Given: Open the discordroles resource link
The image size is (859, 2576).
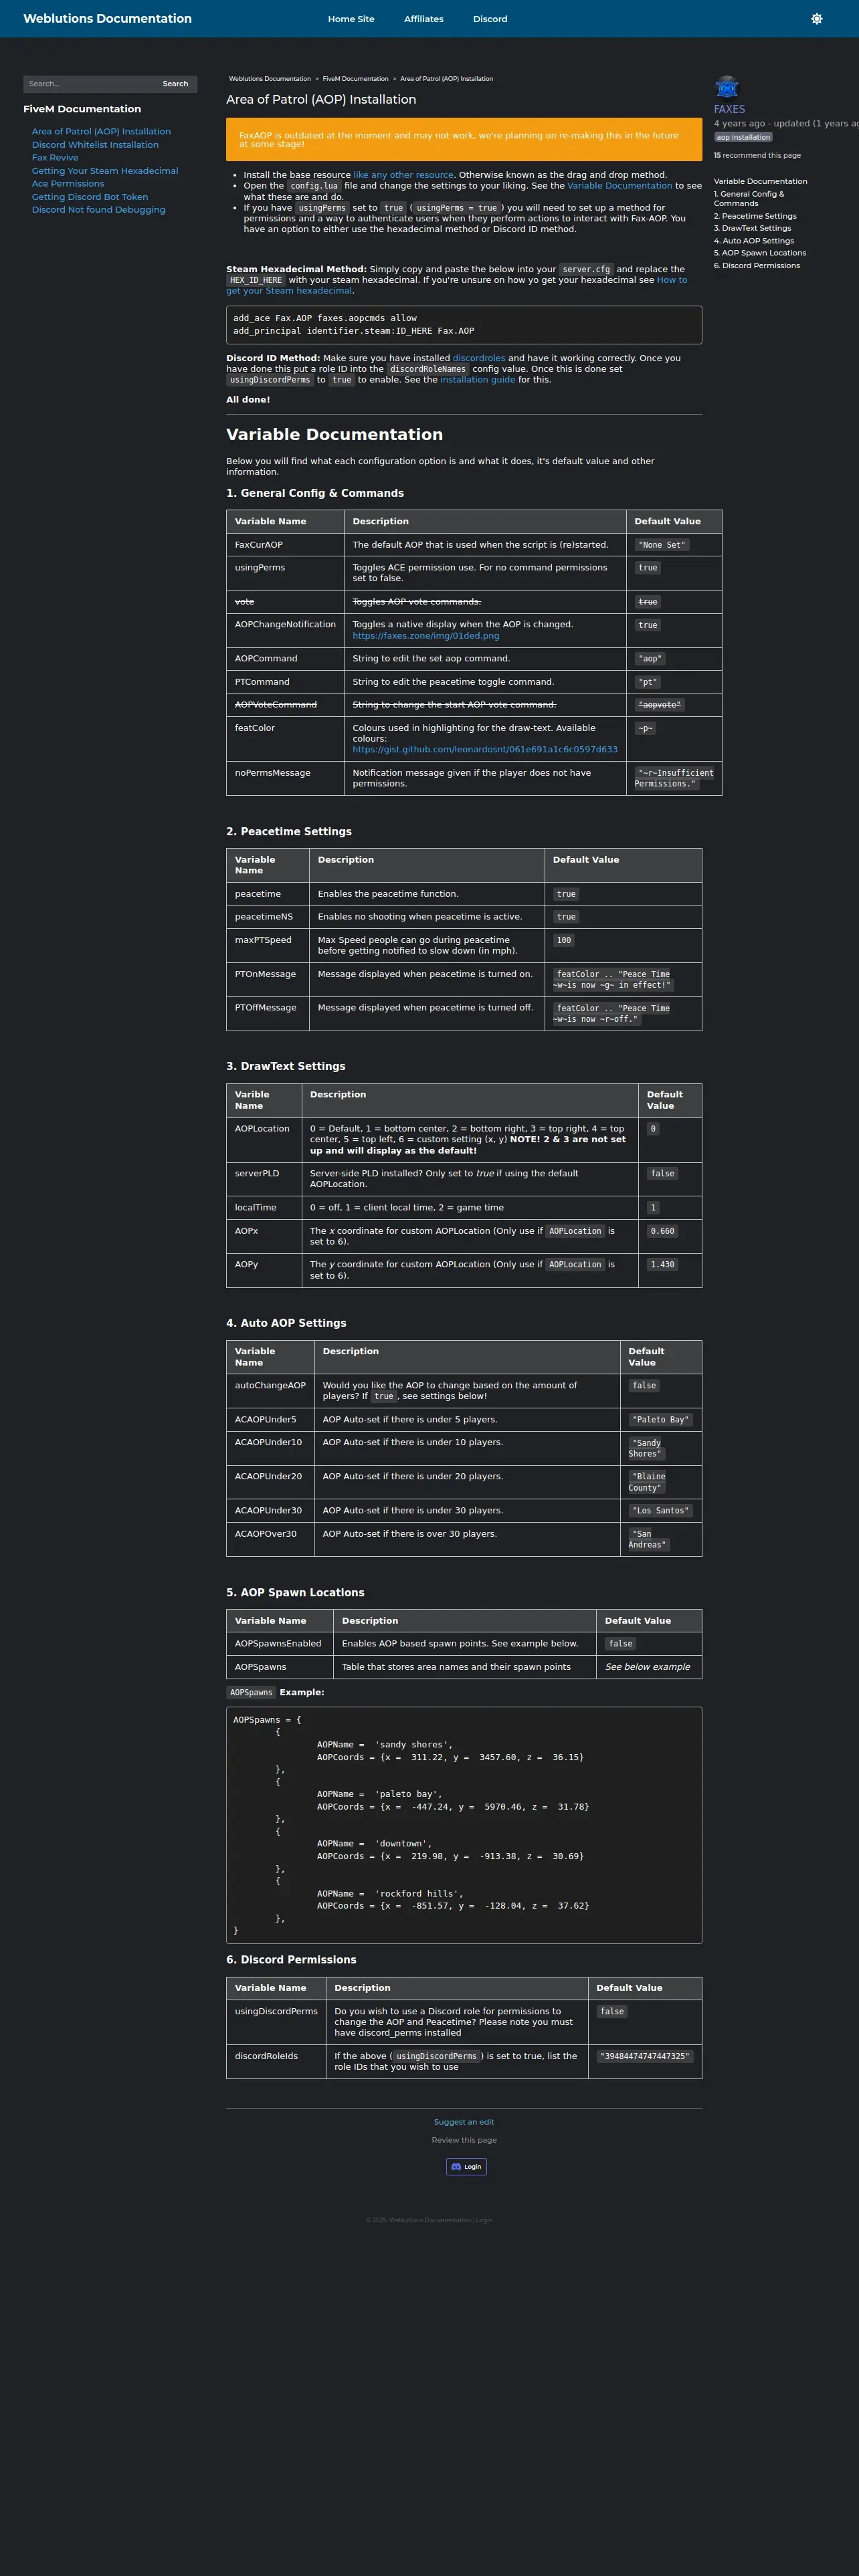Looking at the screenshot, I should (x=479, y=358).
